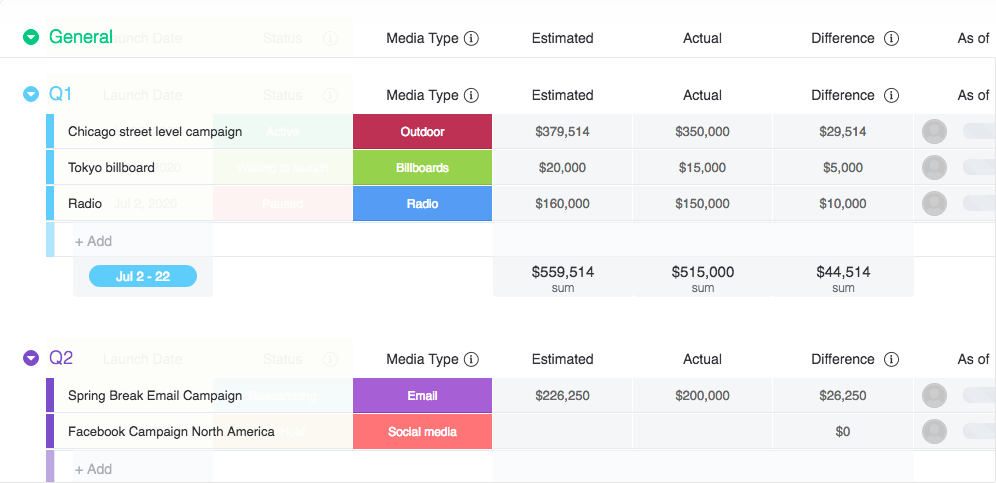Open the Outdoor media type label
The height and width of the screenshot is (483, 996).
(x=422, y=132)
